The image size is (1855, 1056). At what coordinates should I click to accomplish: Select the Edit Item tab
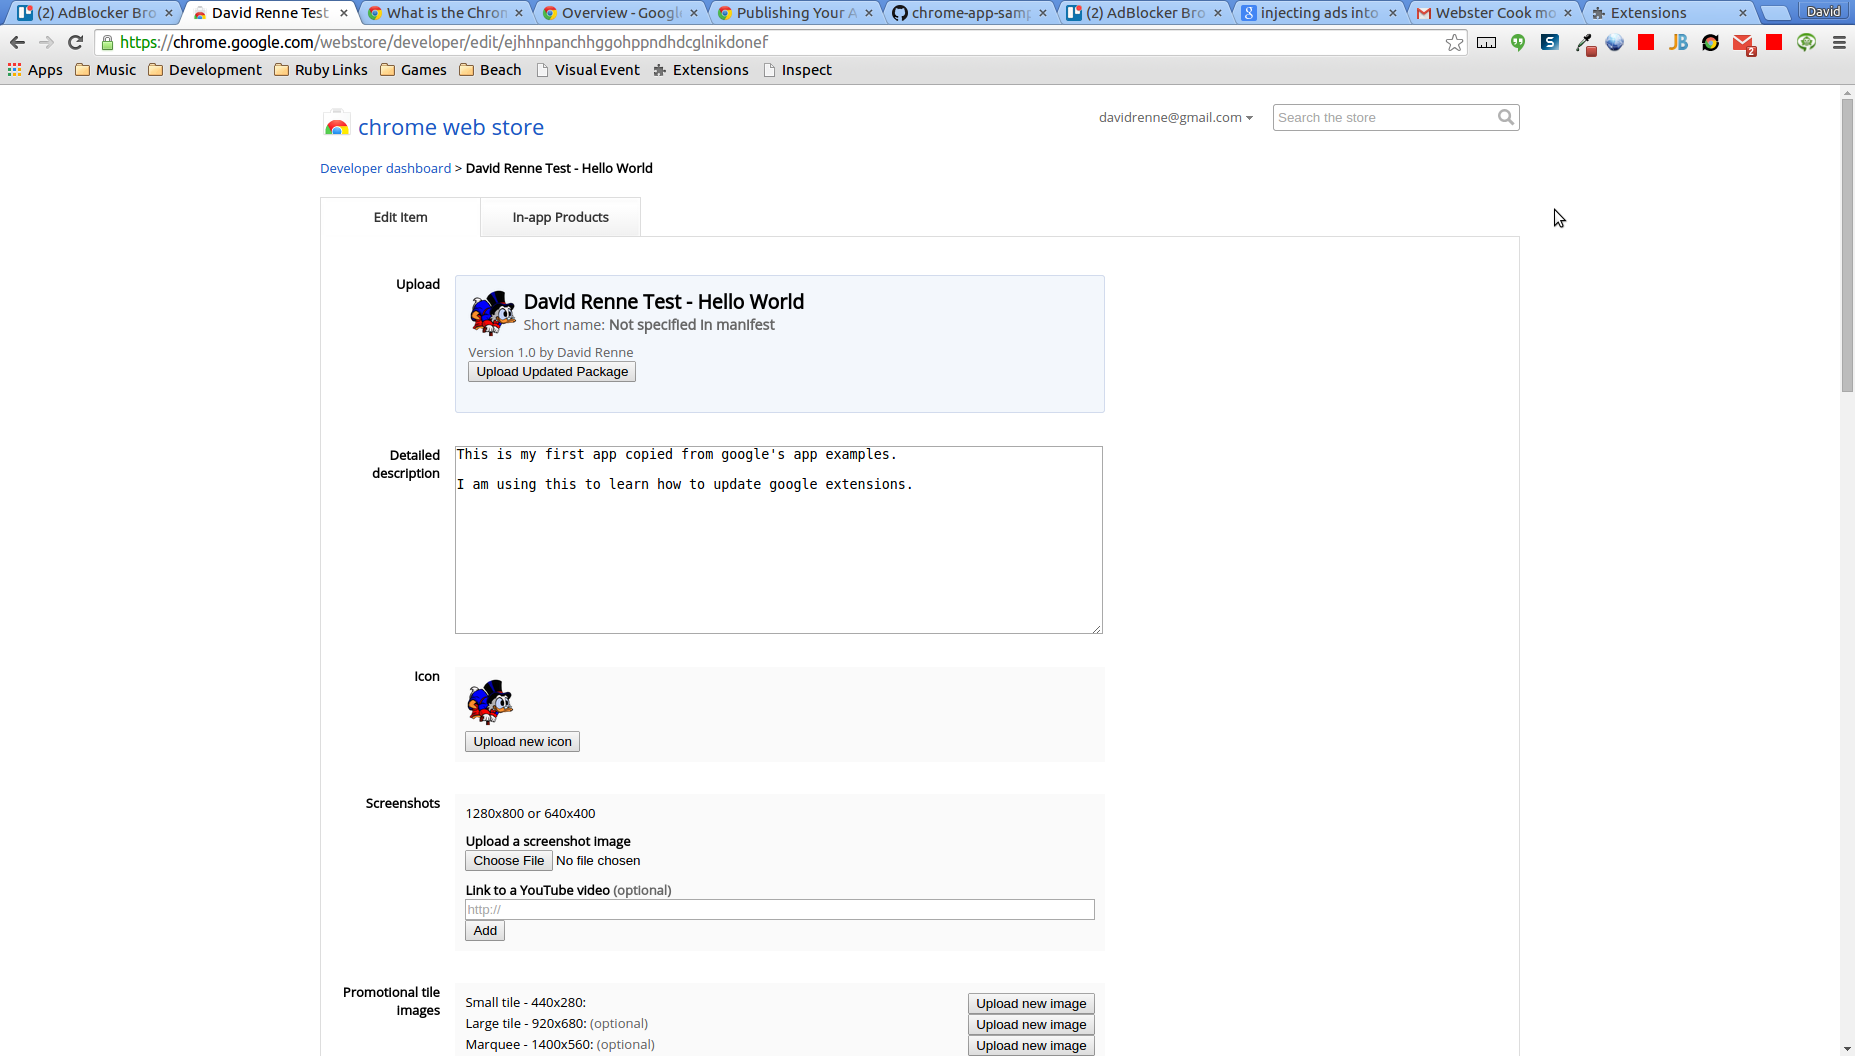tap(400, 217)
